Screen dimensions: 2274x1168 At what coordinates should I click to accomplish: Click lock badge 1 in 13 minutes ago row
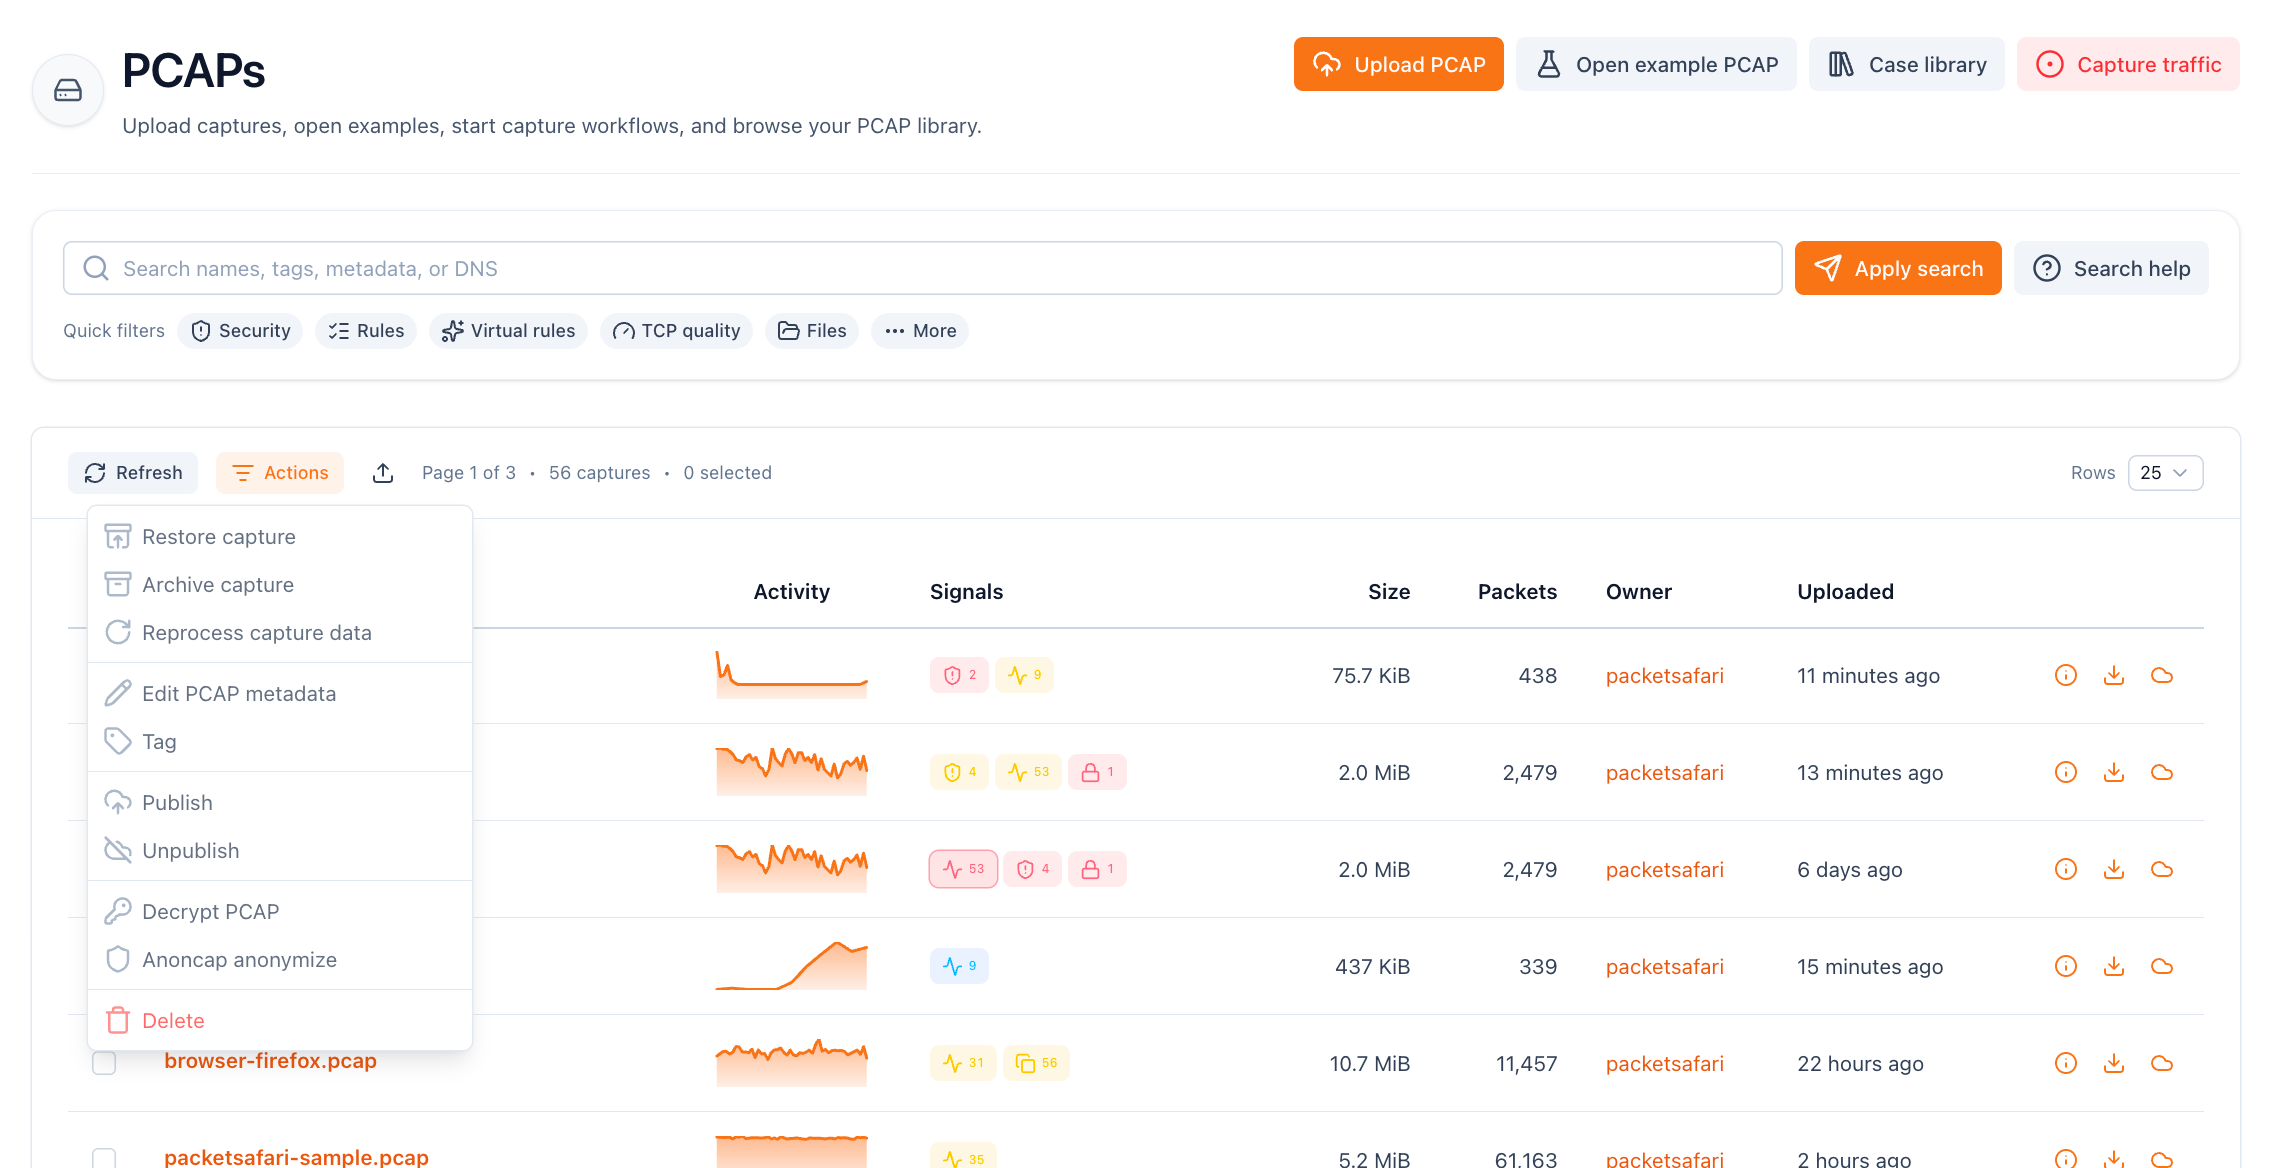pos(1097,772)
